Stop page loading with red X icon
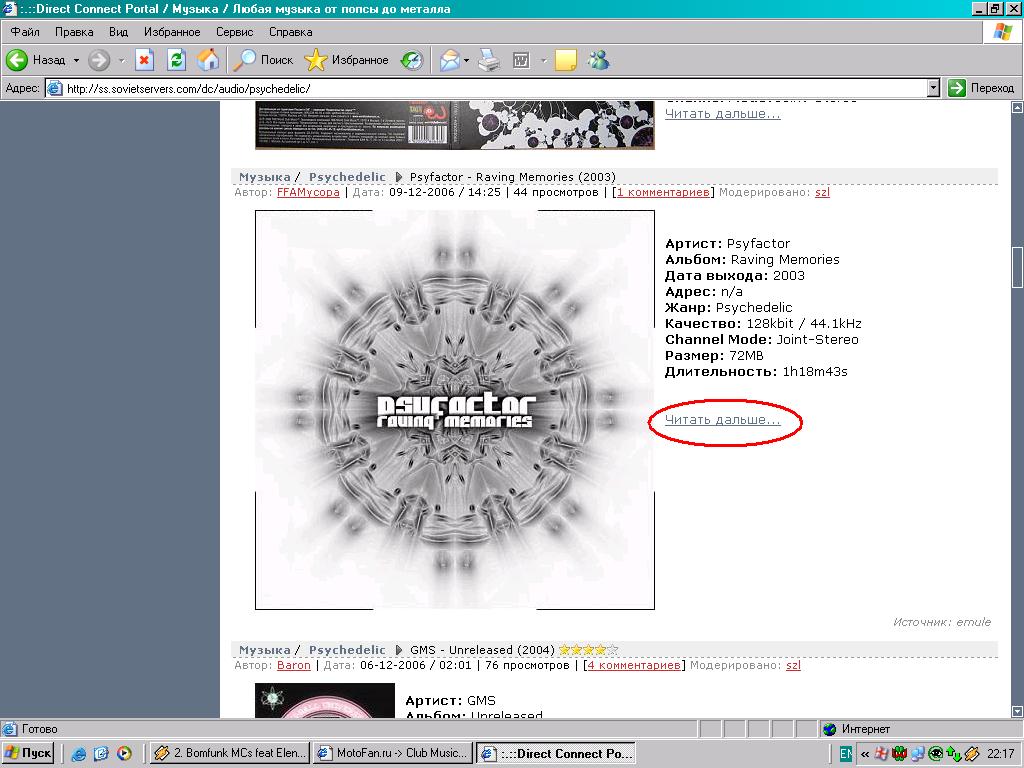Image resolution: width=1024 pixels, height=768 pixels. pyautogui.click(x=144, y=60)
